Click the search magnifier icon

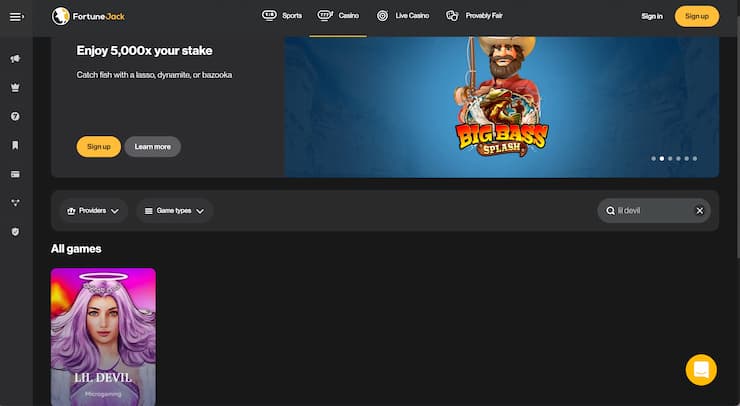click(610, 211)
